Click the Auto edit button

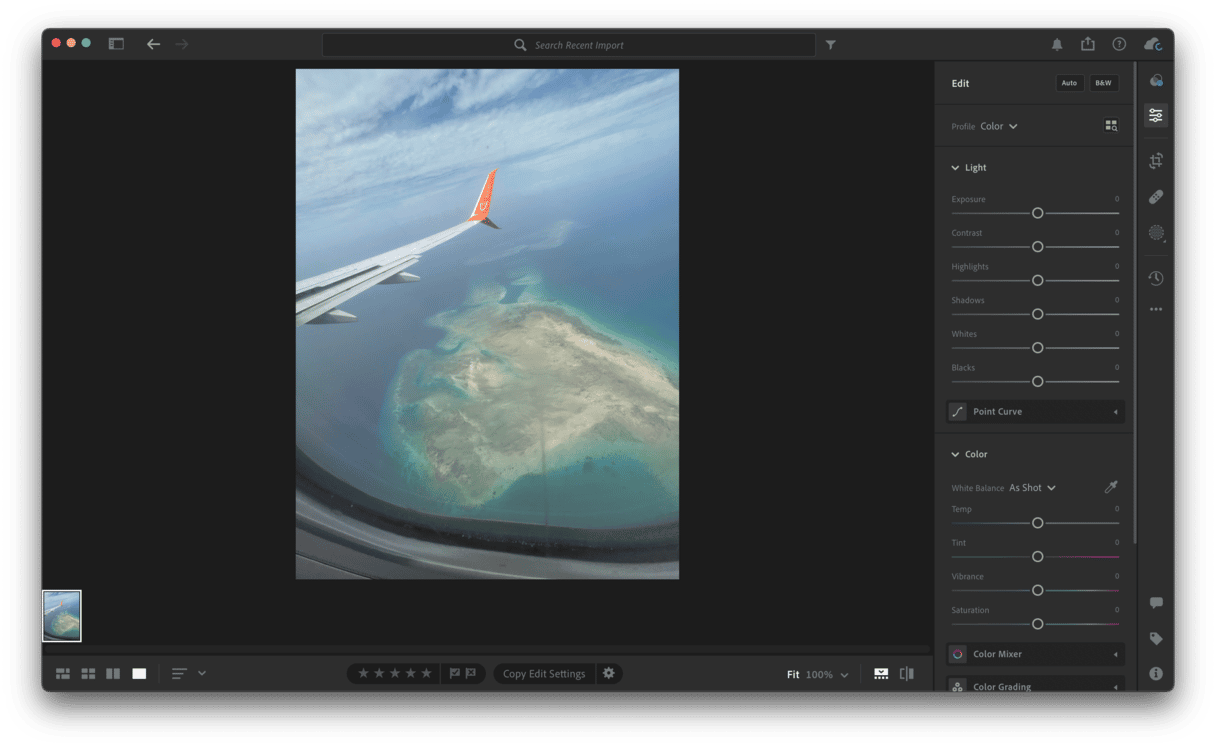[x=1069, y=83]
